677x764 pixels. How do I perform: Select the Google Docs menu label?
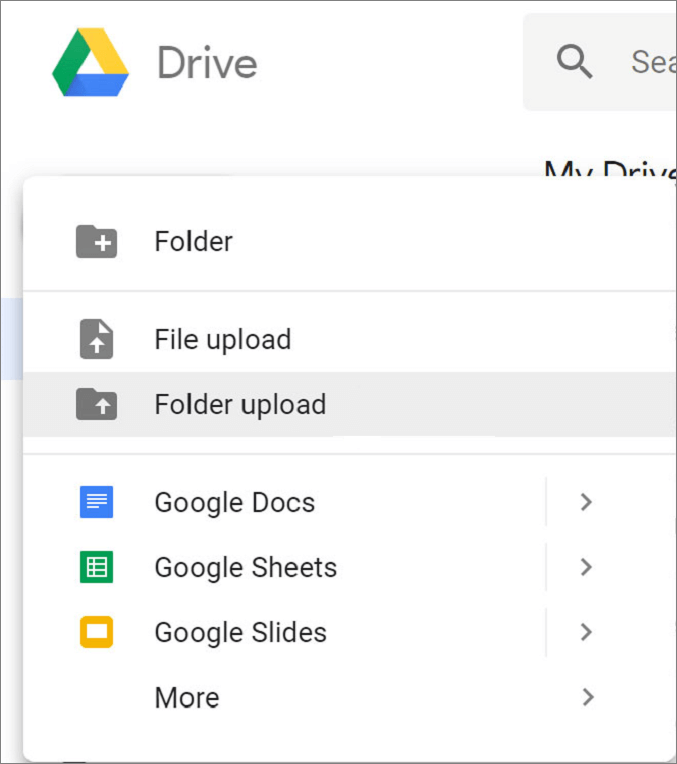click(x=234, y=502)
